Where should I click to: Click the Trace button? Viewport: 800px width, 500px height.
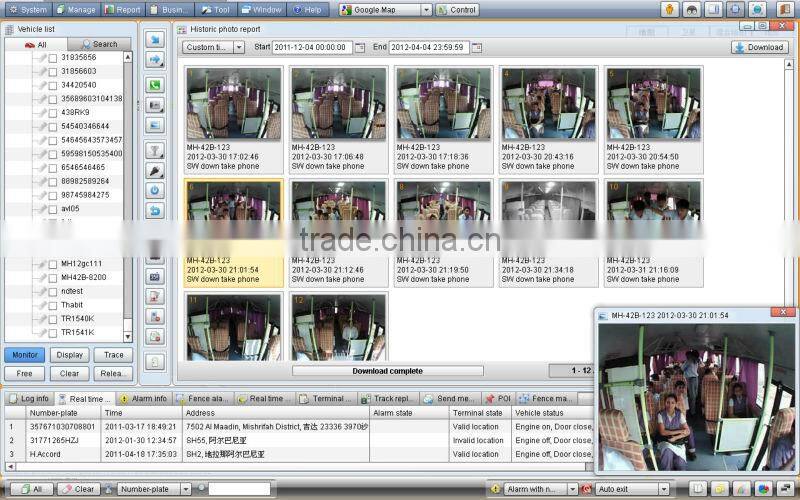113,355
